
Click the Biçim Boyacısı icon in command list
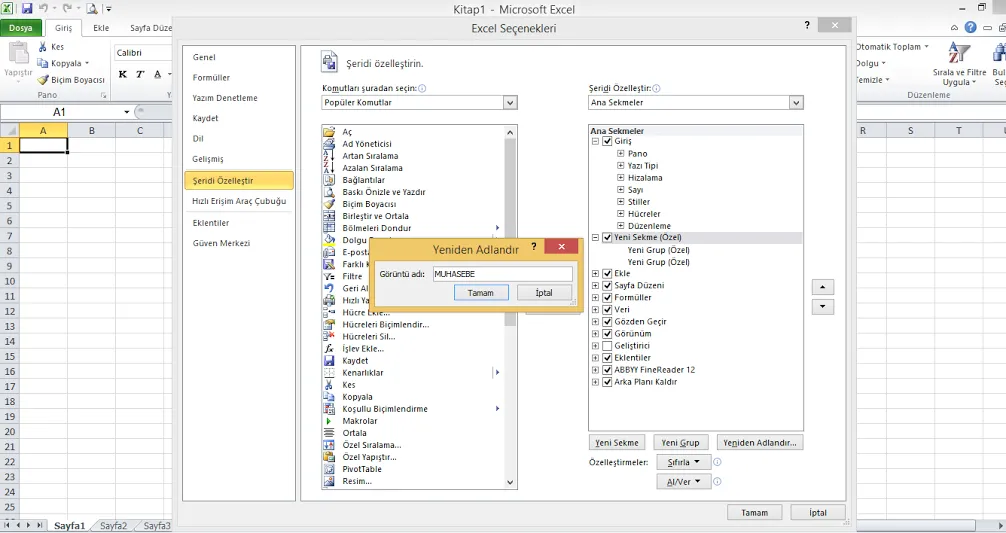pyautogui.click(x=329, y=204)
